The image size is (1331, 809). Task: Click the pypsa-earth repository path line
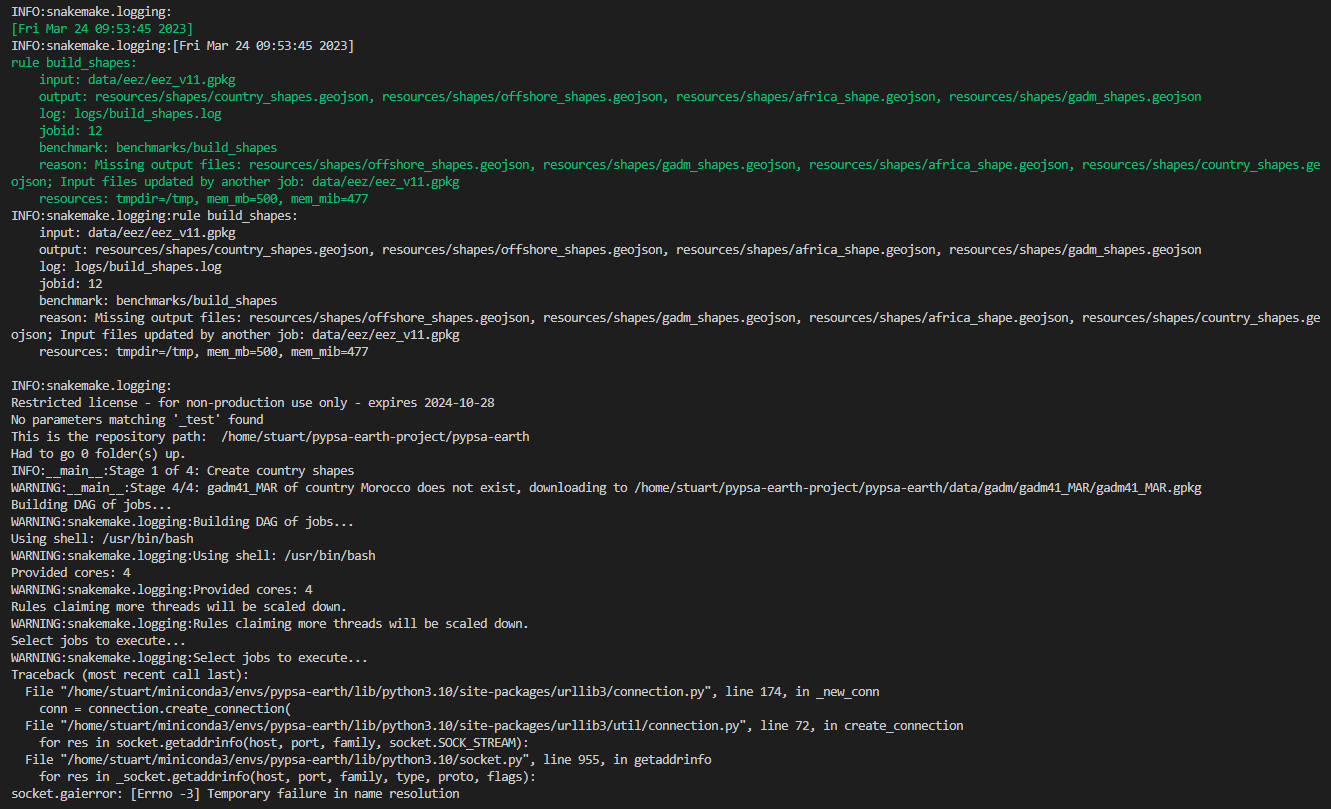[270, 436]
